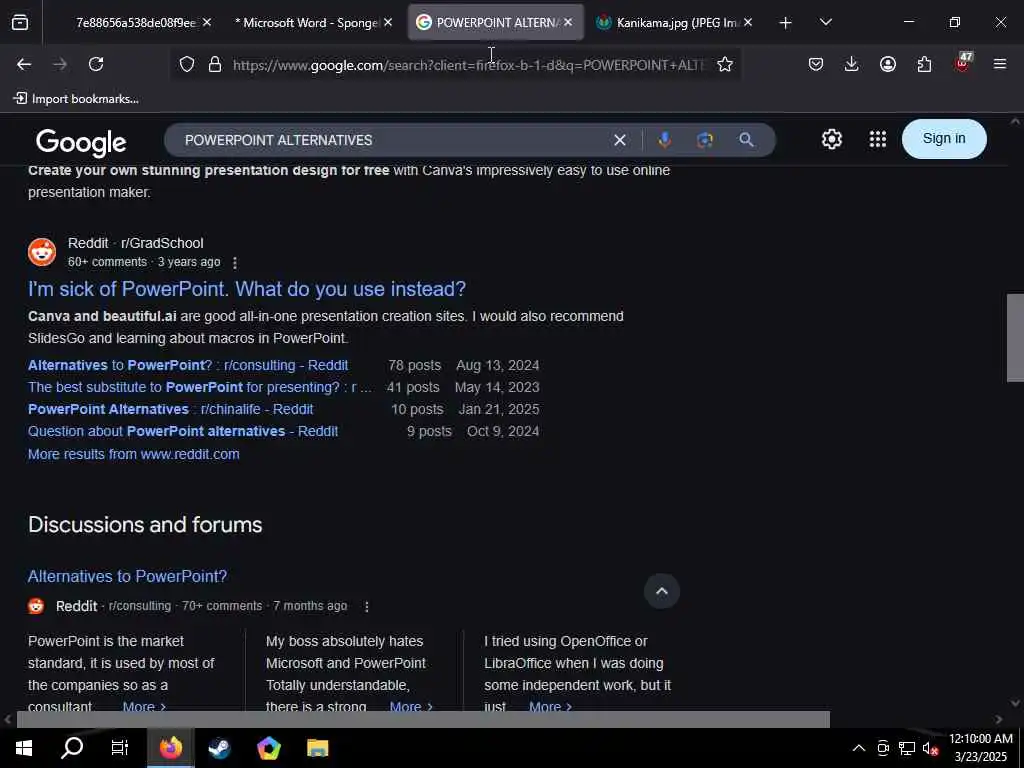
Task: Expand More on OpenOffice LibraOffice comment
Action: tap(551, 706)
